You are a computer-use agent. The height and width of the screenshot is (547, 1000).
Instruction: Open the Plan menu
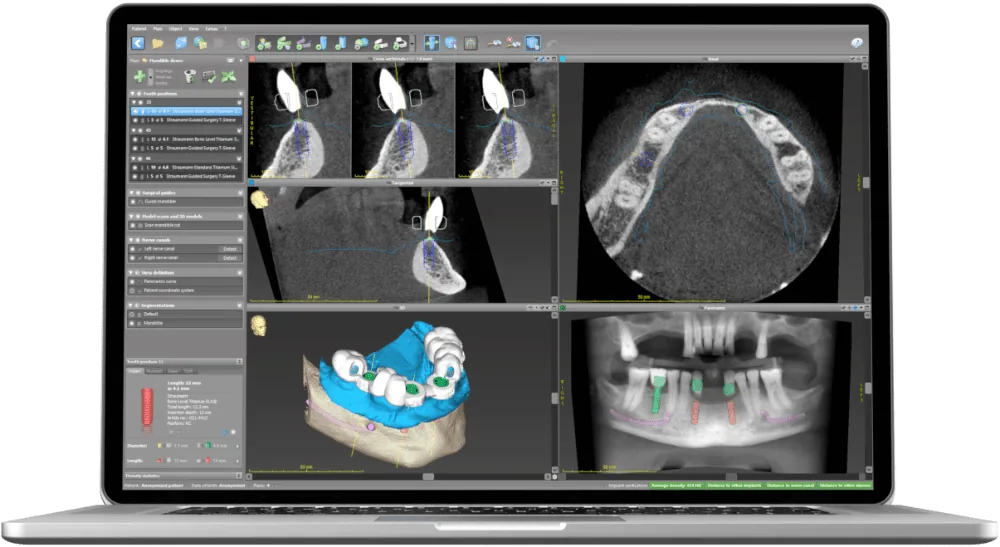(158, 29)
